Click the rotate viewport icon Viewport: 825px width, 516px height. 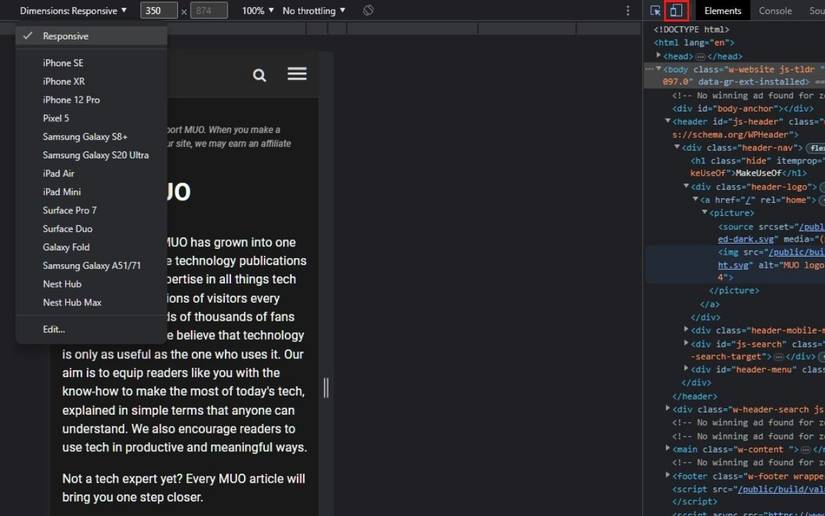point(368,11)
